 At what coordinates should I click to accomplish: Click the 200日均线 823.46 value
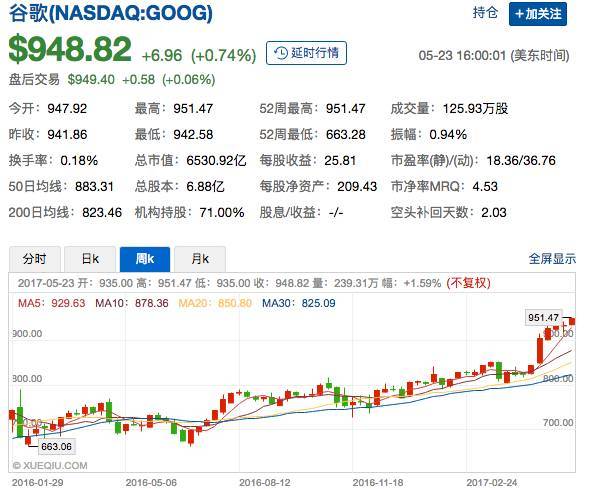pos(102,213)
